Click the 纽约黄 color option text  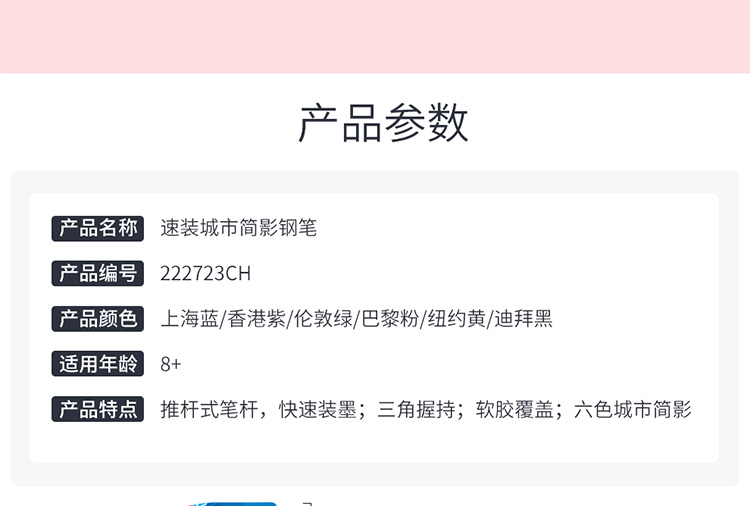(456, 319)
